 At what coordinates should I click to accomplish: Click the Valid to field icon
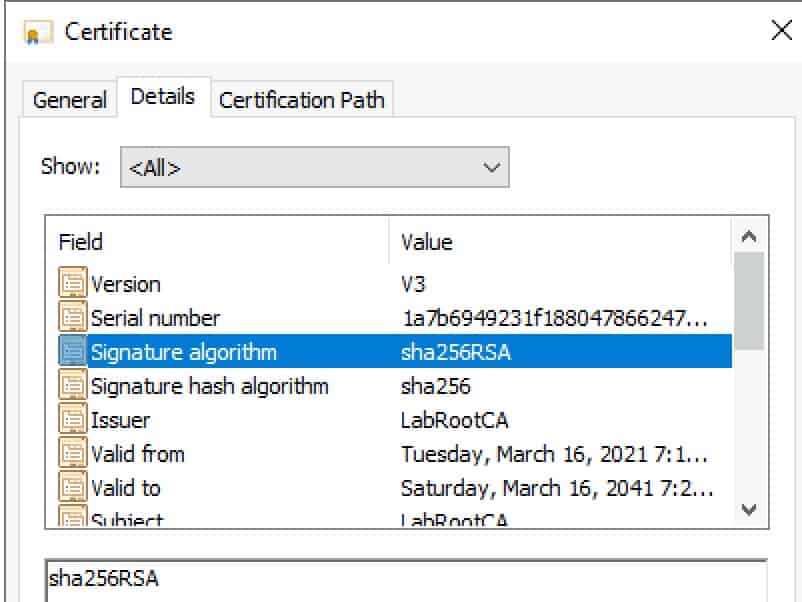tap(73, 488)
